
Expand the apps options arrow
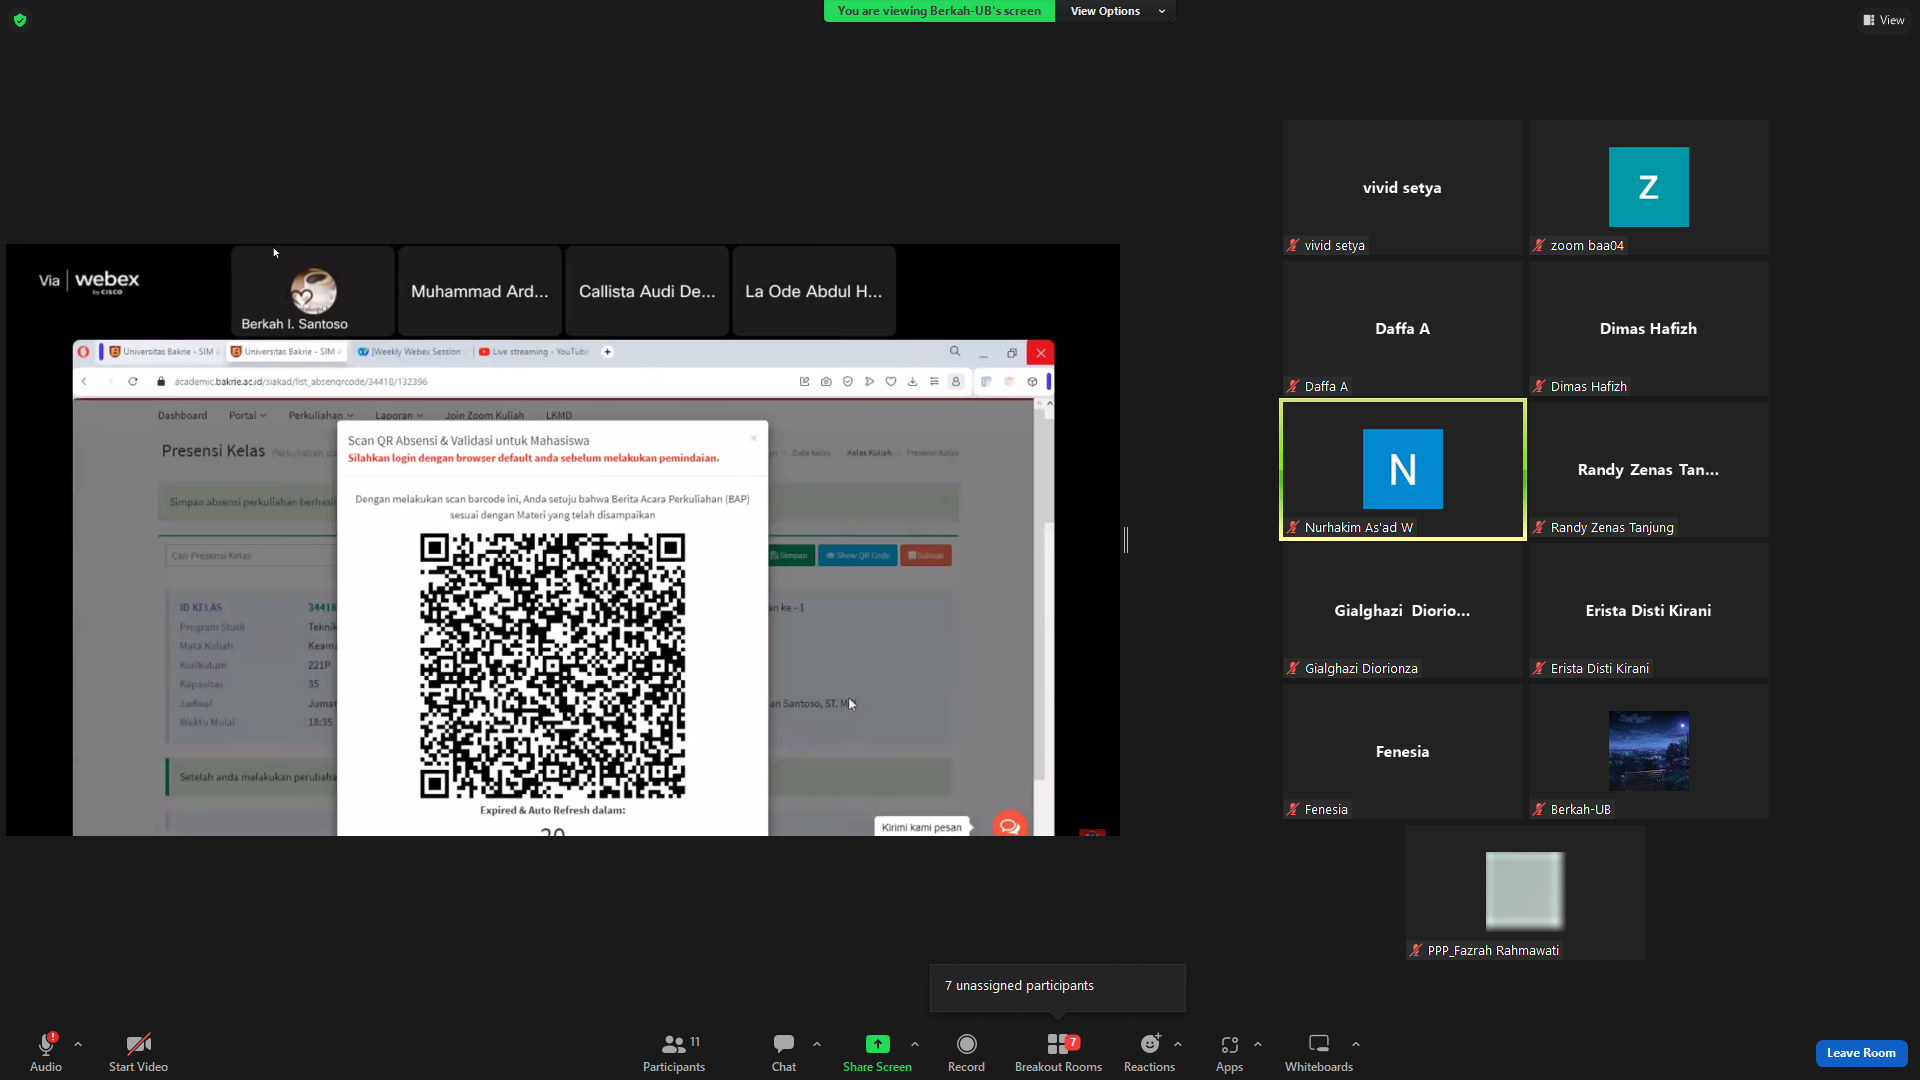(1258, 1044)
